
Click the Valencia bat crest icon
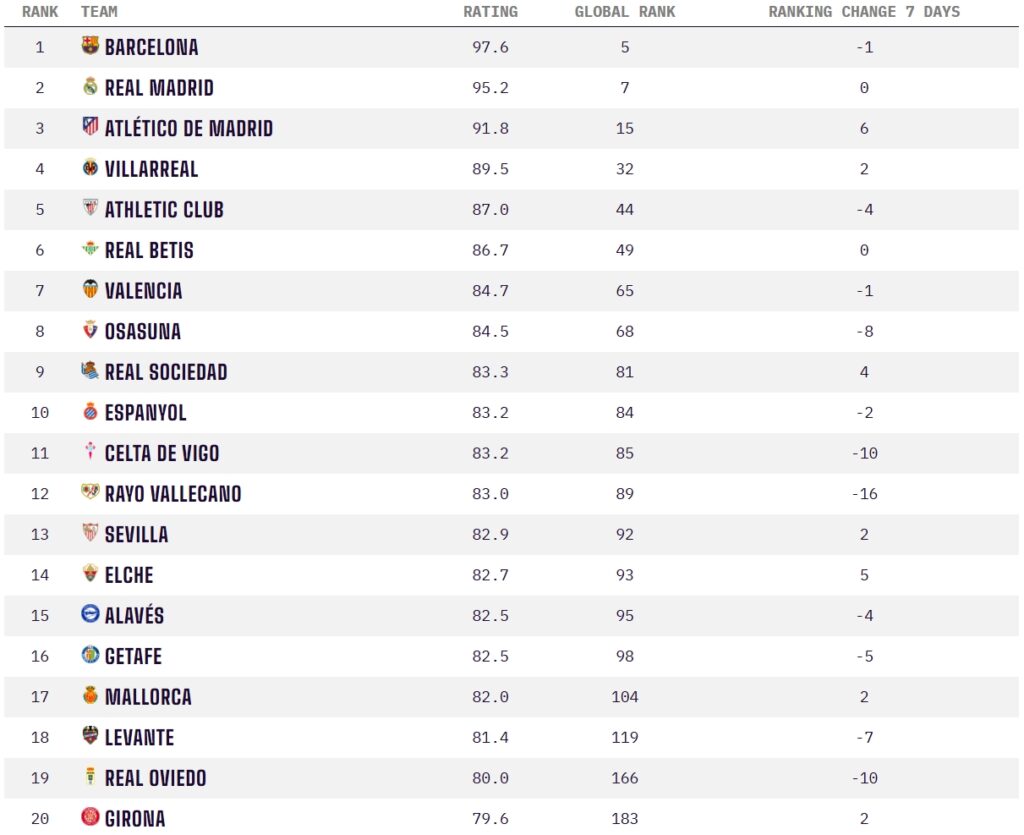coord(90,290)
